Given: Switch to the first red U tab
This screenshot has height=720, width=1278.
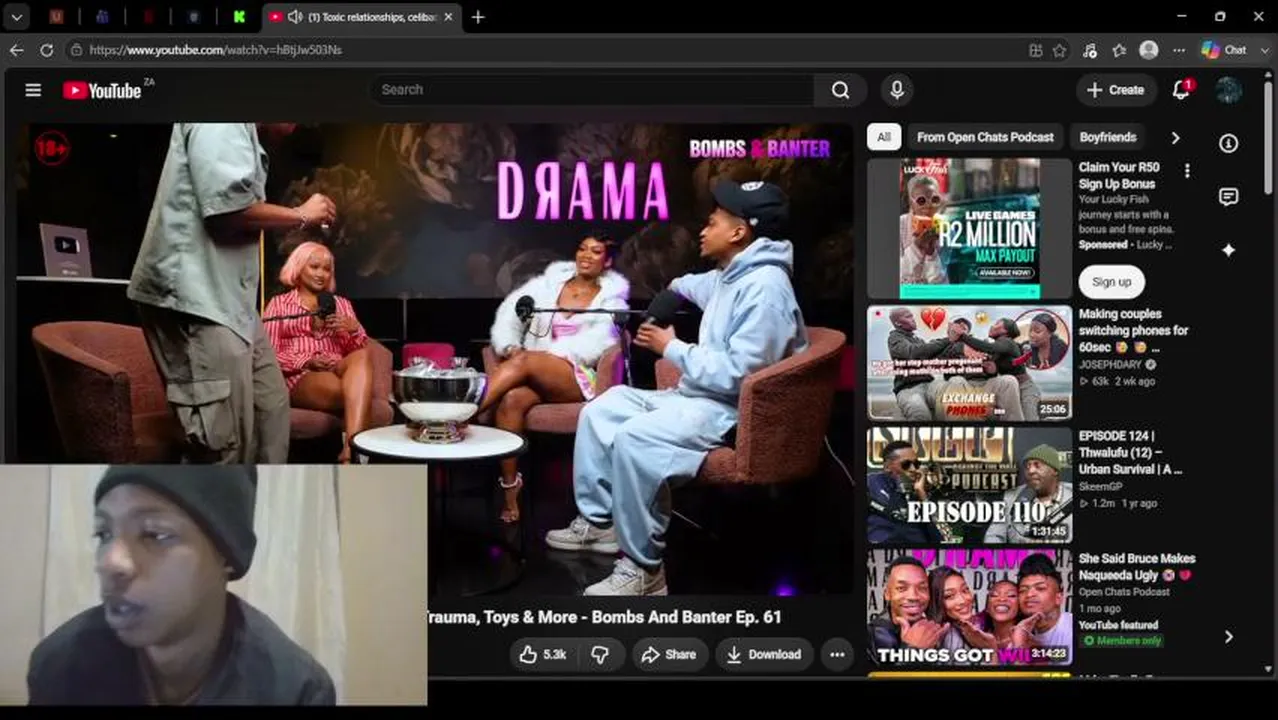Looking at the screenshot, I should 56,17.
